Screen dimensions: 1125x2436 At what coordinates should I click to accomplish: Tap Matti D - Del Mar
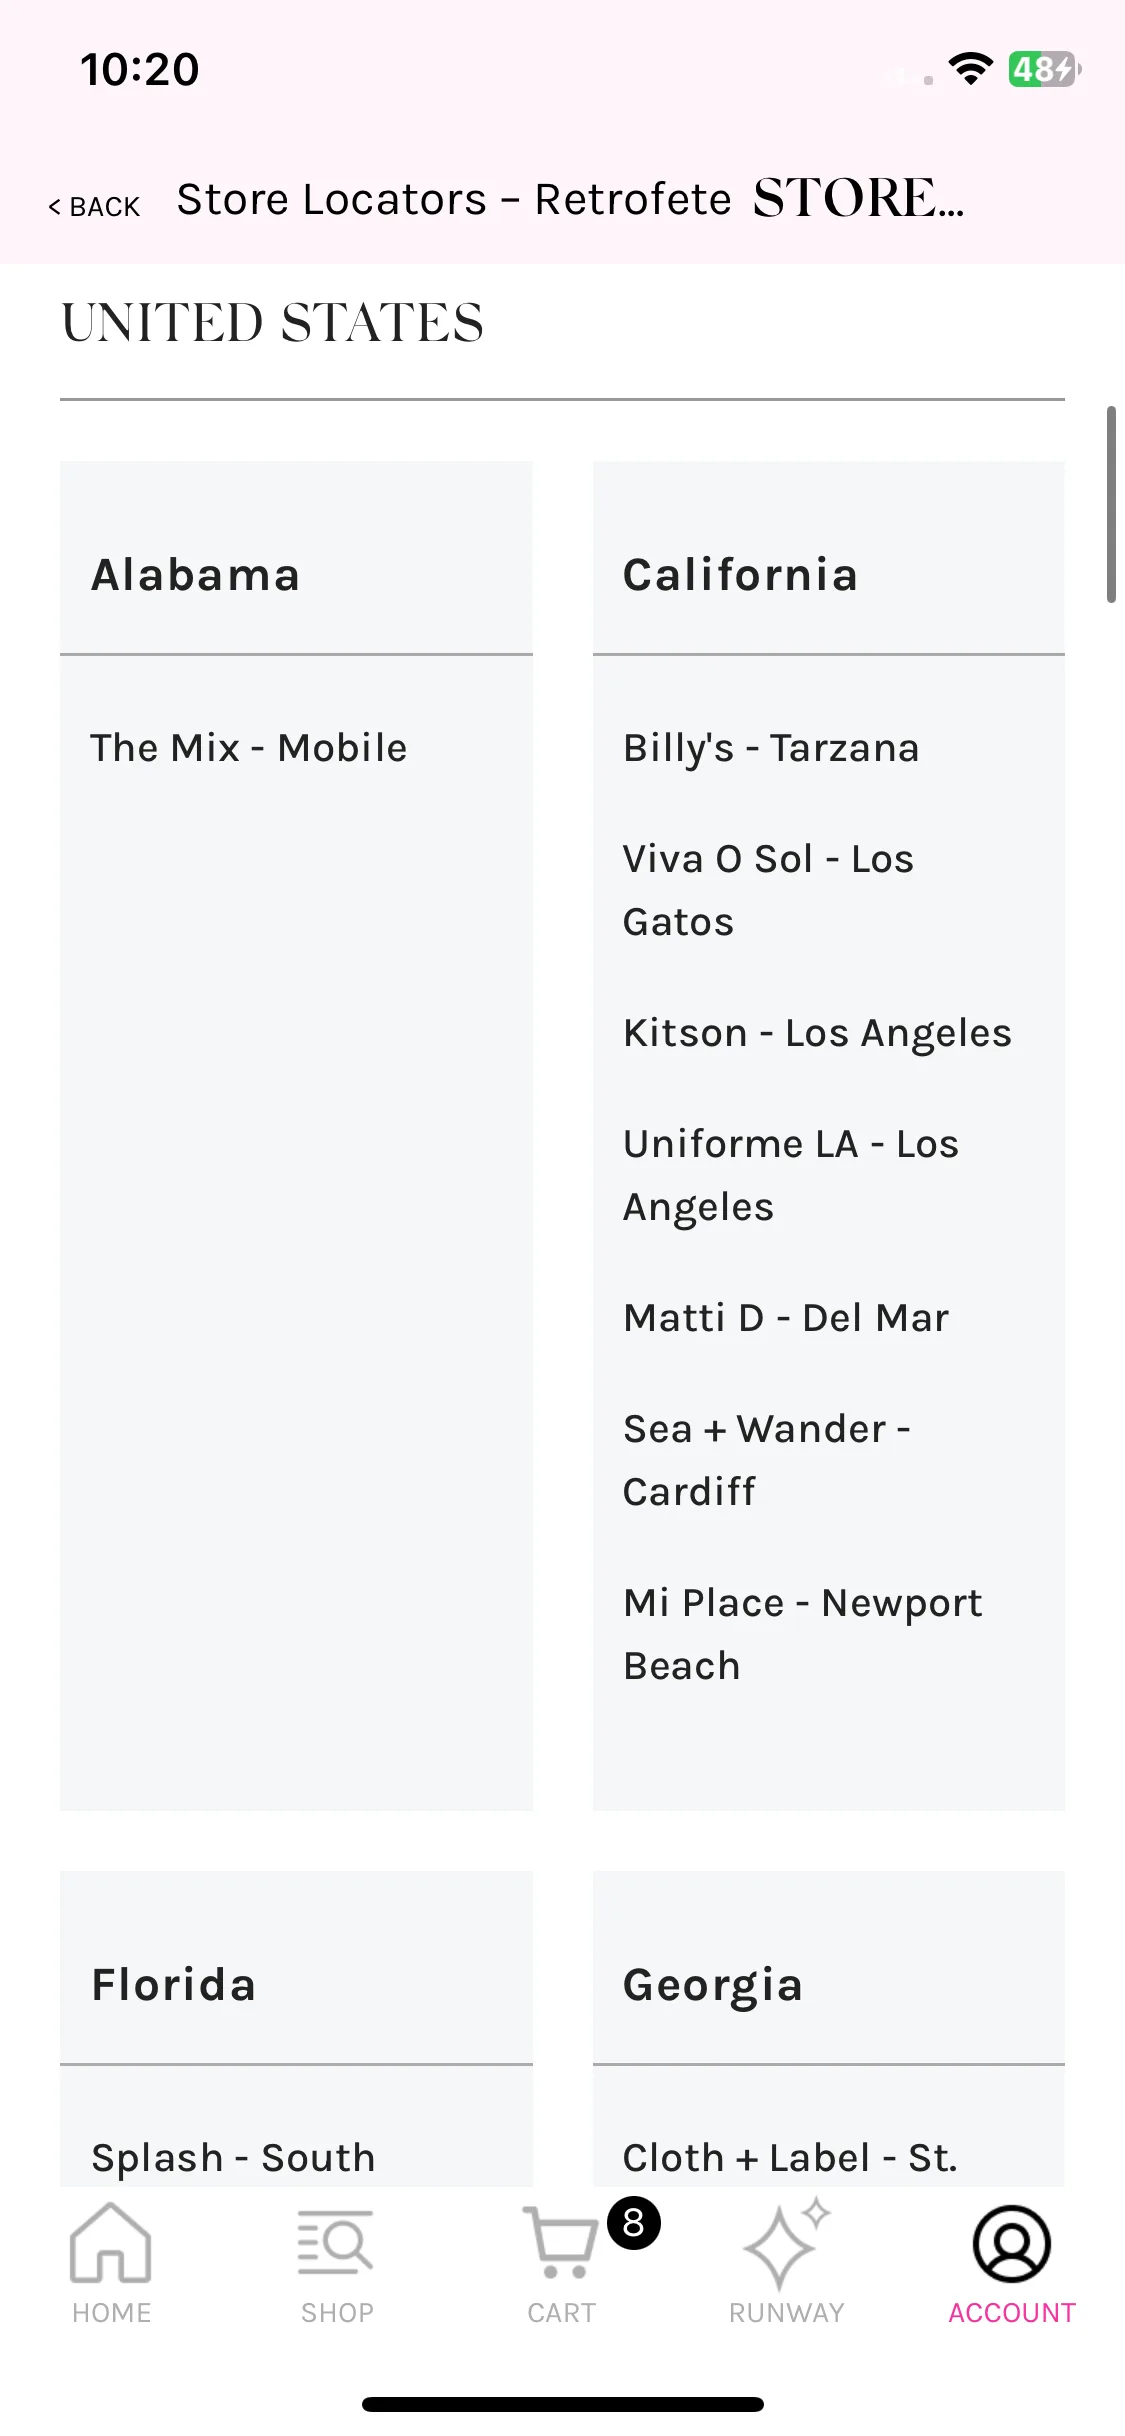(x=786, y=1318)
